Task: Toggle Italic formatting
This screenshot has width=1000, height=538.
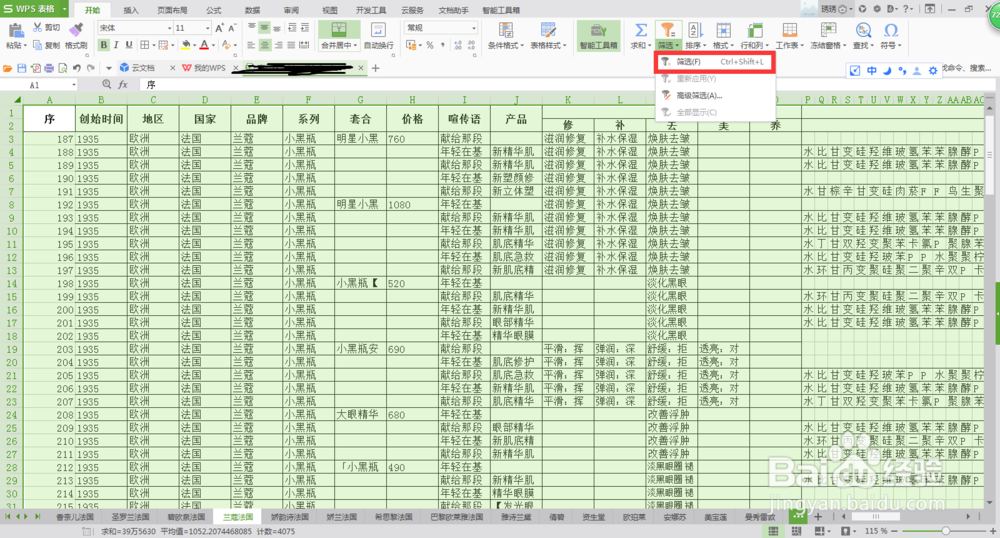Action: pyautogui.click(x=116, y=45)
